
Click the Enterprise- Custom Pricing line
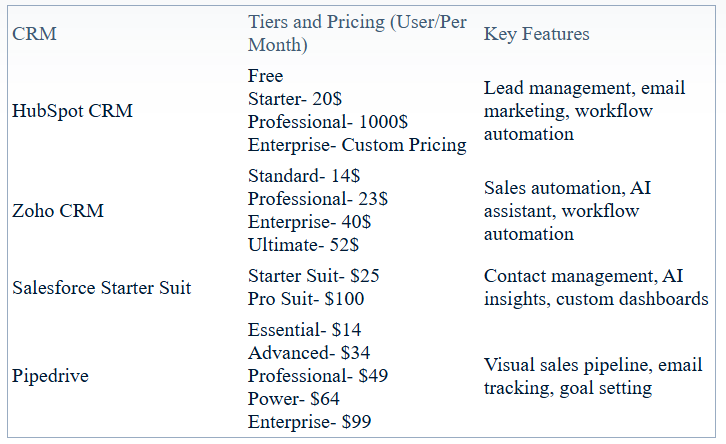(357, 145)
